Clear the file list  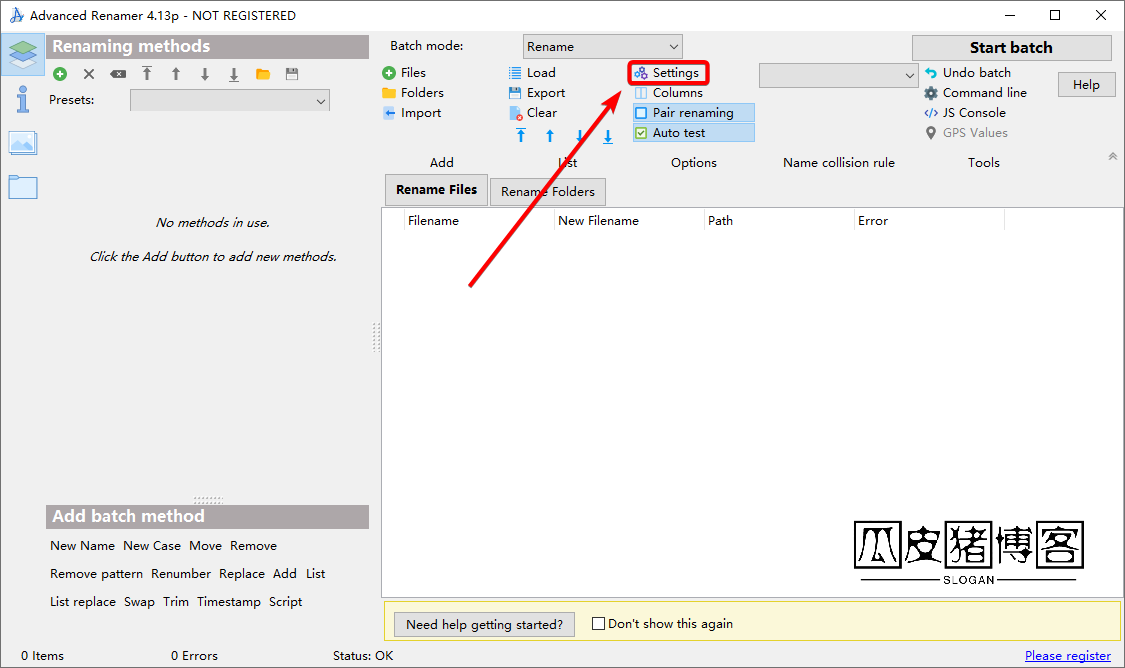click(533, 113)
